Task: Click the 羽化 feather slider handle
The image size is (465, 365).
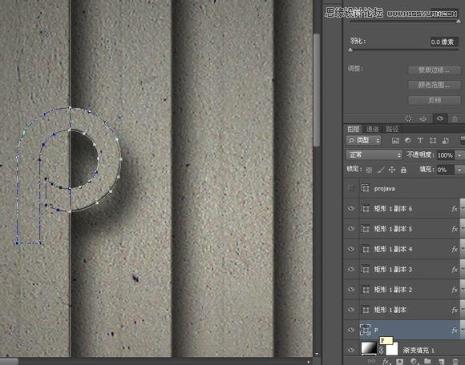Action: [x=350, y=50]
